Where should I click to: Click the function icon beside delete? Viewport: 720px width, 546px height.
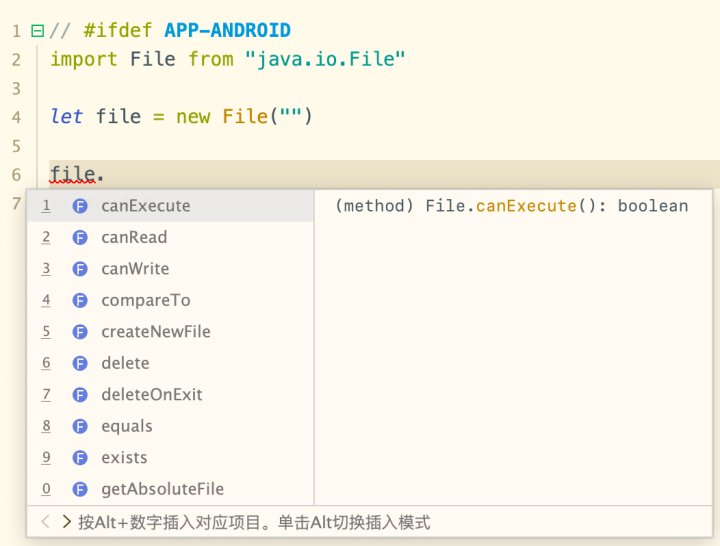[80, 363]
